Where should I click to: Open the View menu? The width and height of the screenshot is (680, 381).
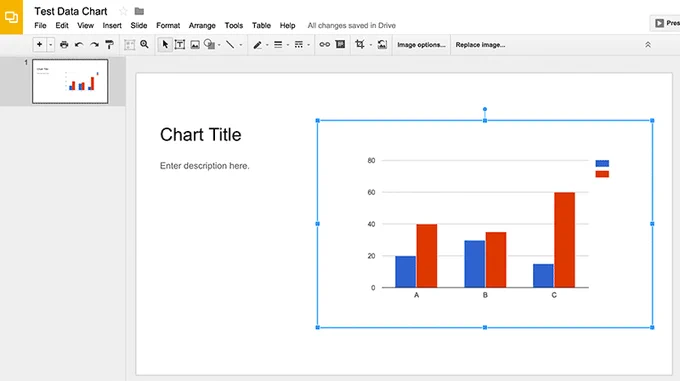tap(85, 26)
